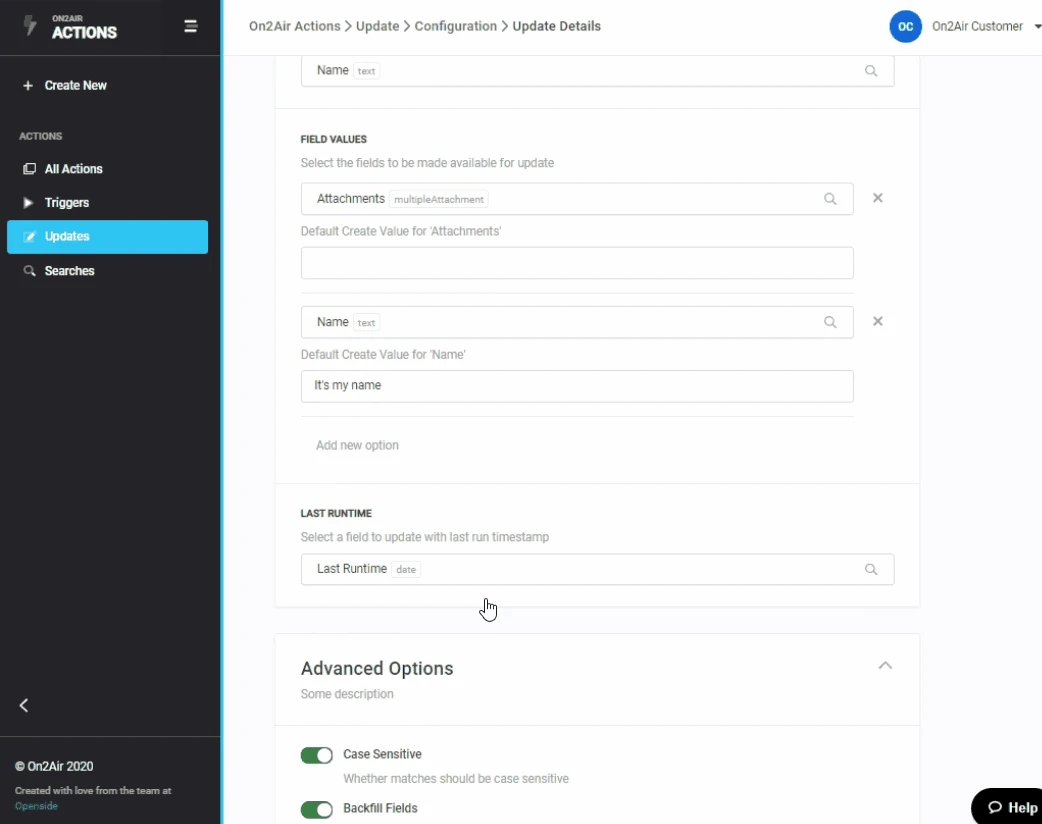The image size is (1042, 824).
Task: Collapse the sidebar with left arrow
Action: pos(24,705)
